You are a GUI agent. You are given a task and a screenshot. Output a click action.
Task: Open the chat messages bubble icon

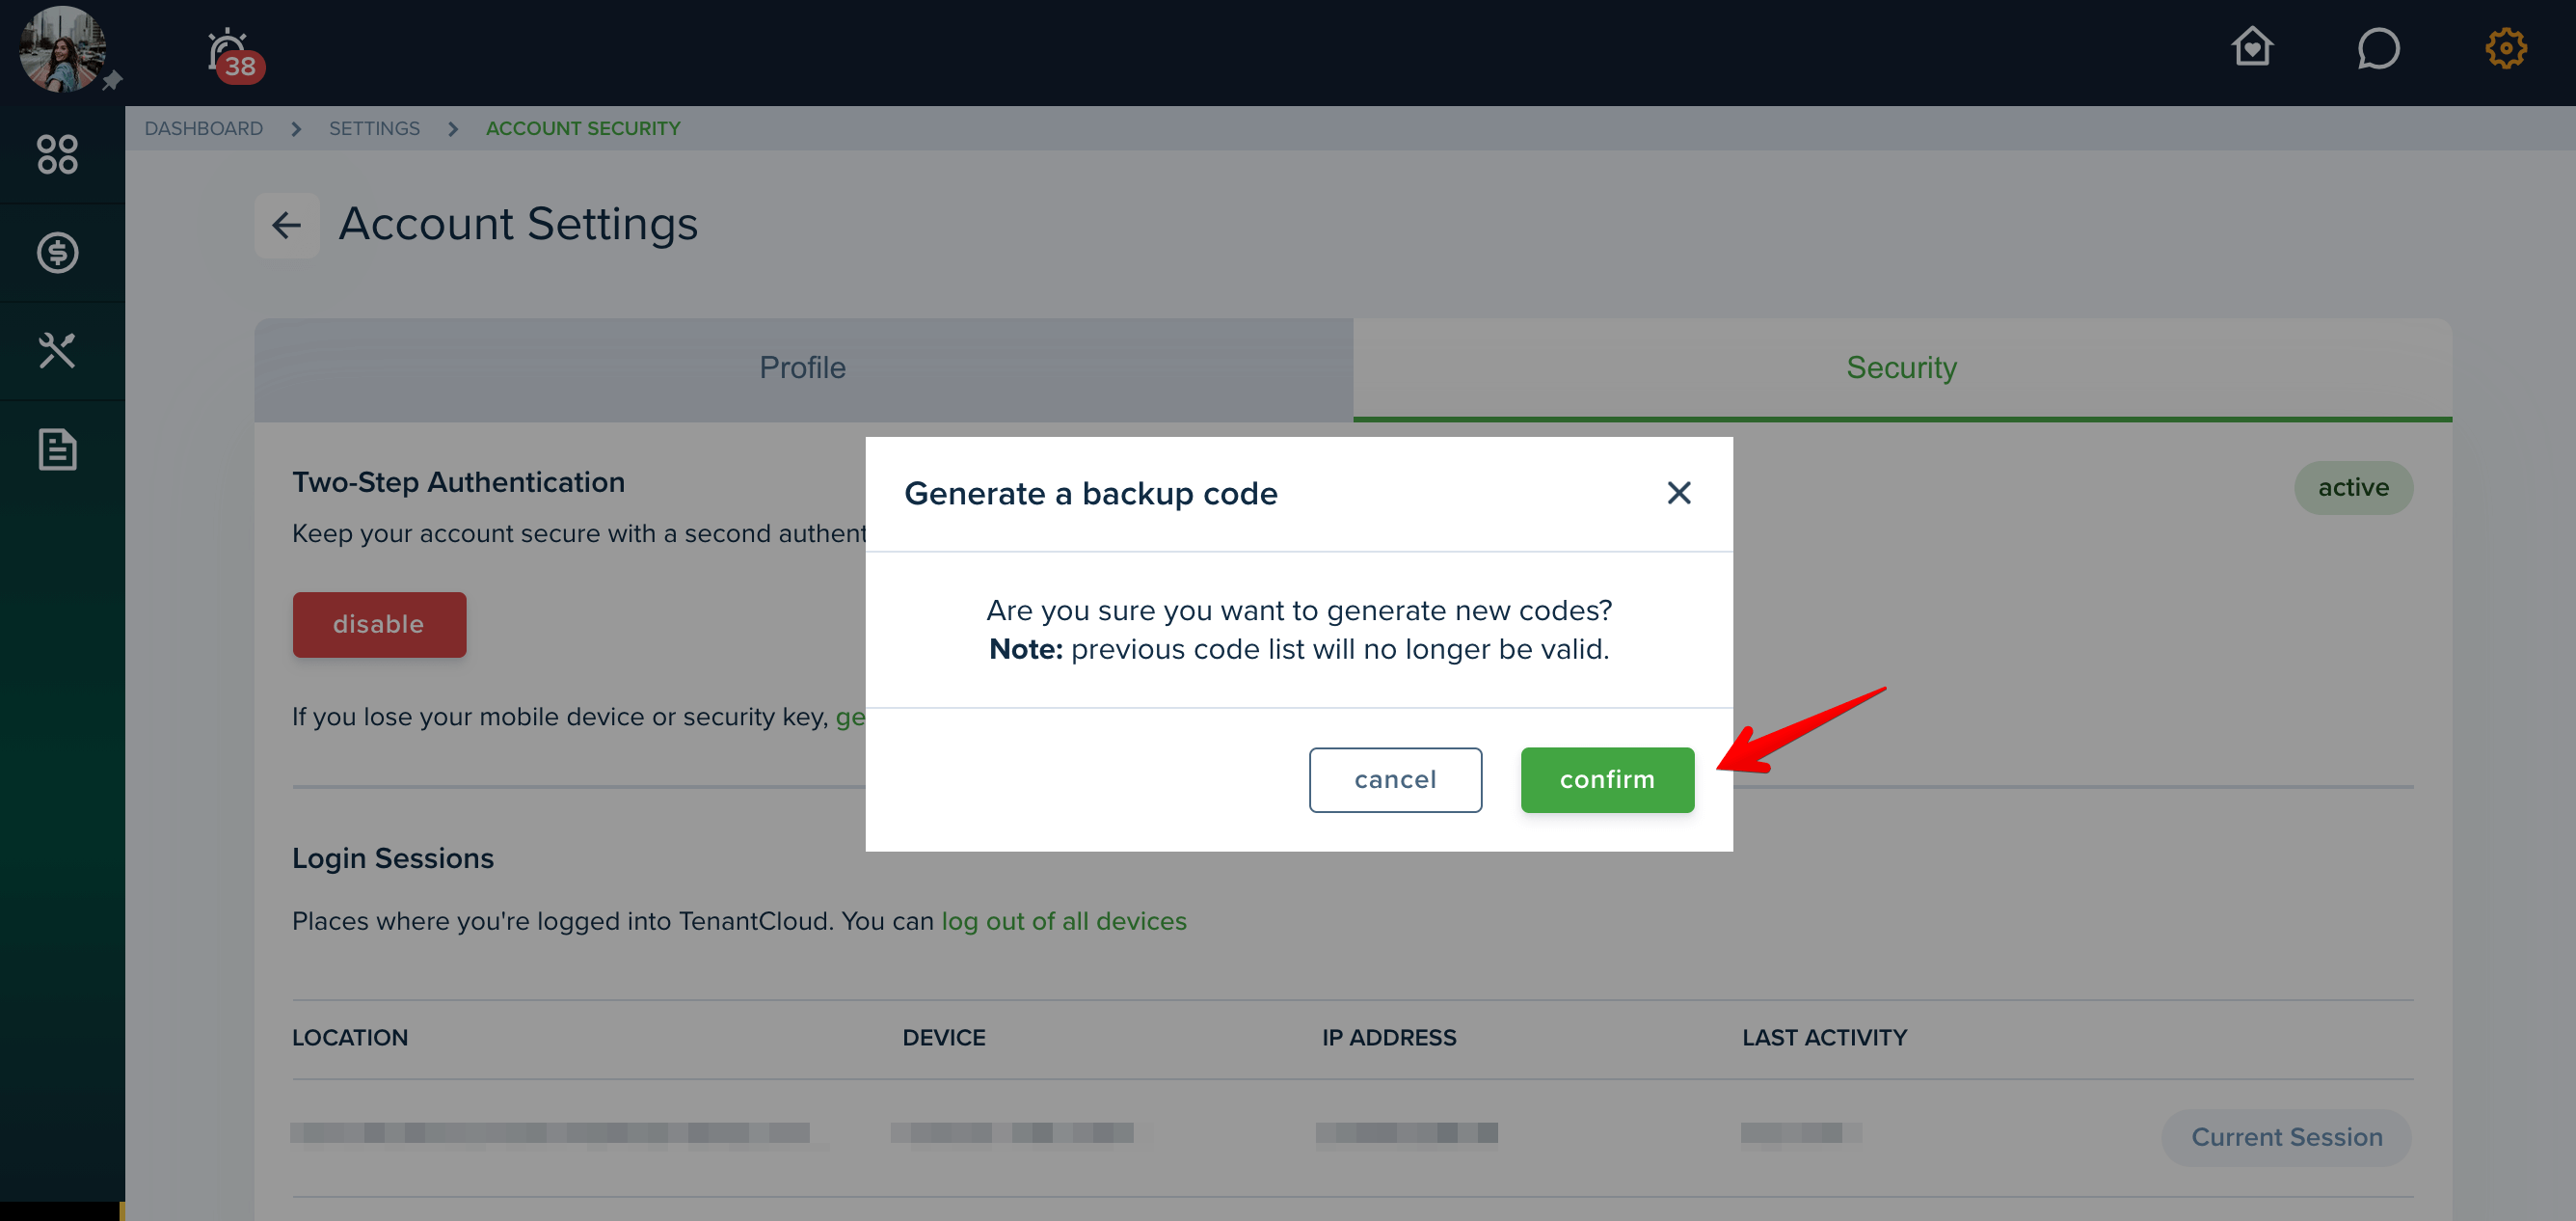[2378, 48]
